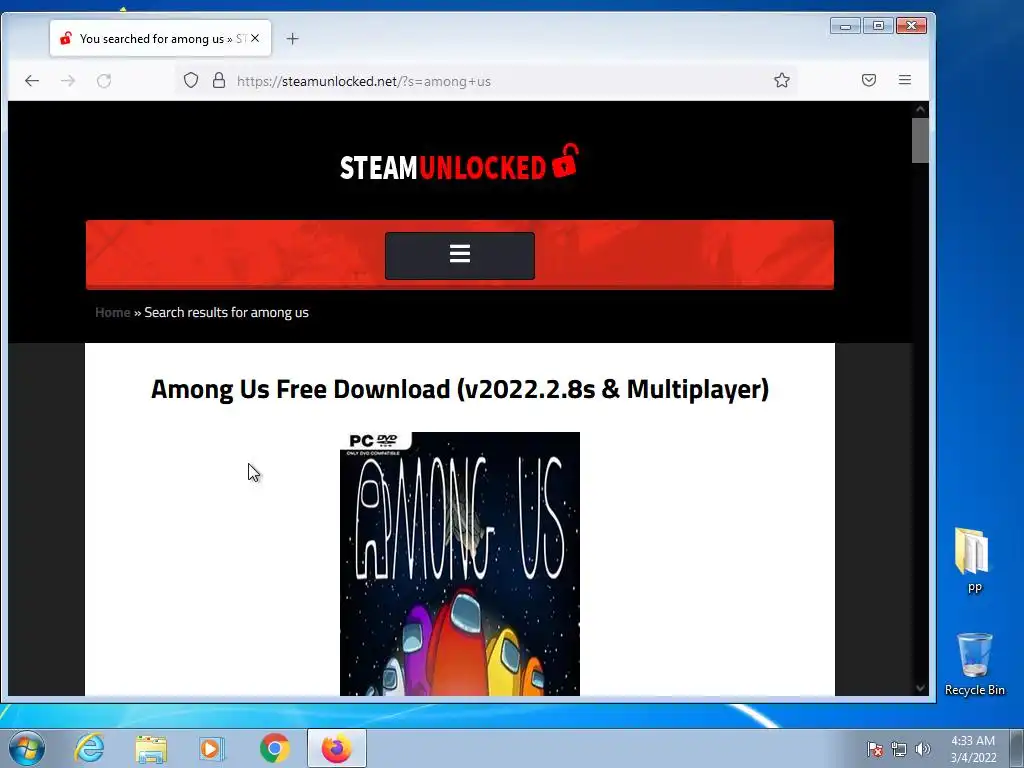Open a new tab with the plus button
This screenshot has width=1024, height=768.
point(293,39)
